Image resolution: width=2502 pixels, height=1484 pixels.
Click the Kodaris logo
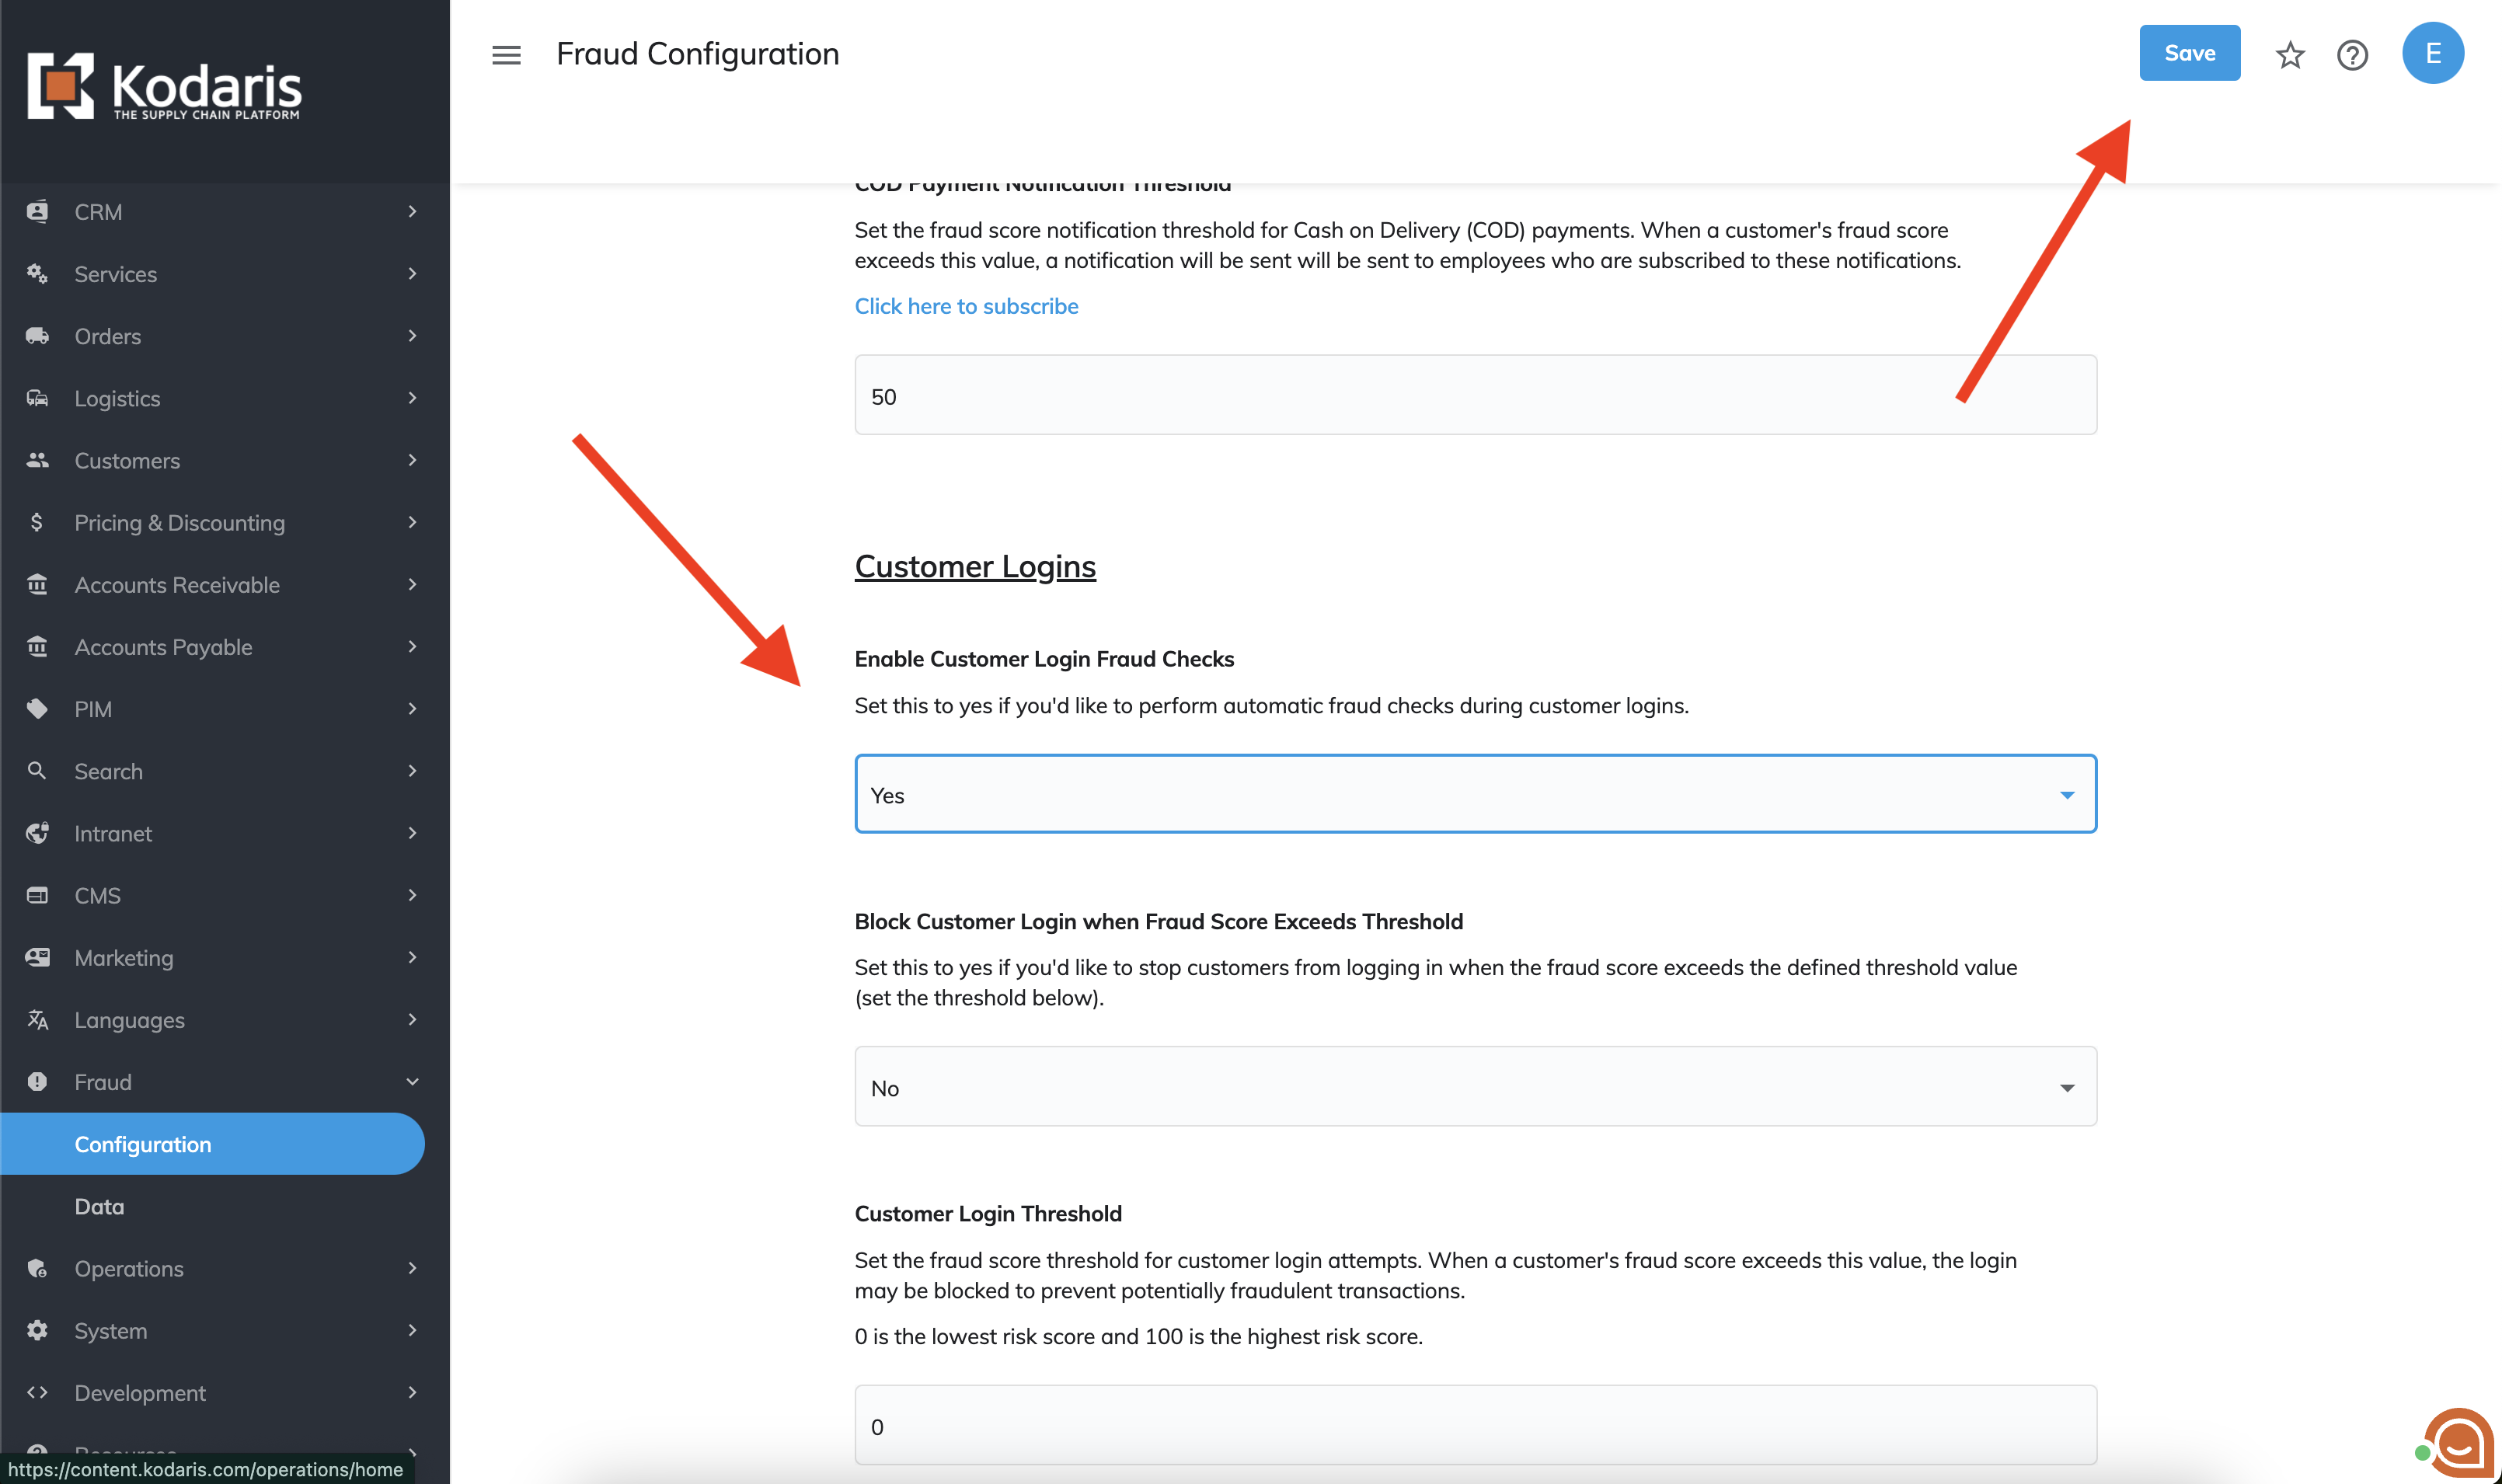tap(165, 87)
